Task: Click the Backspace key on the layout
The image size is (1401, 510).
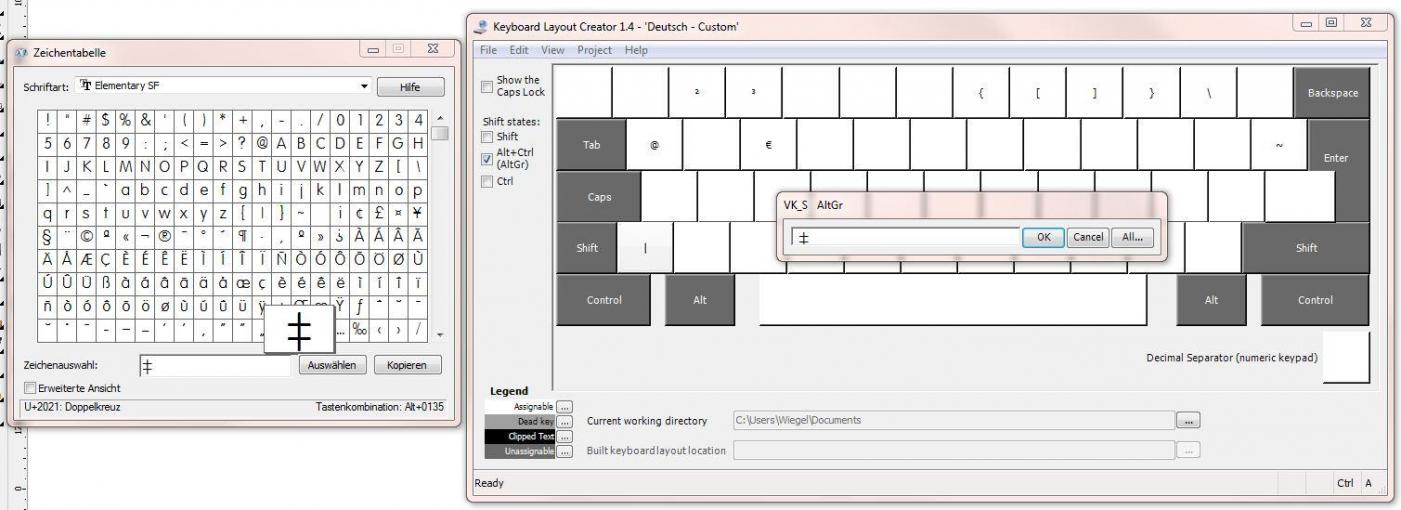Action: click(1332, 92)
